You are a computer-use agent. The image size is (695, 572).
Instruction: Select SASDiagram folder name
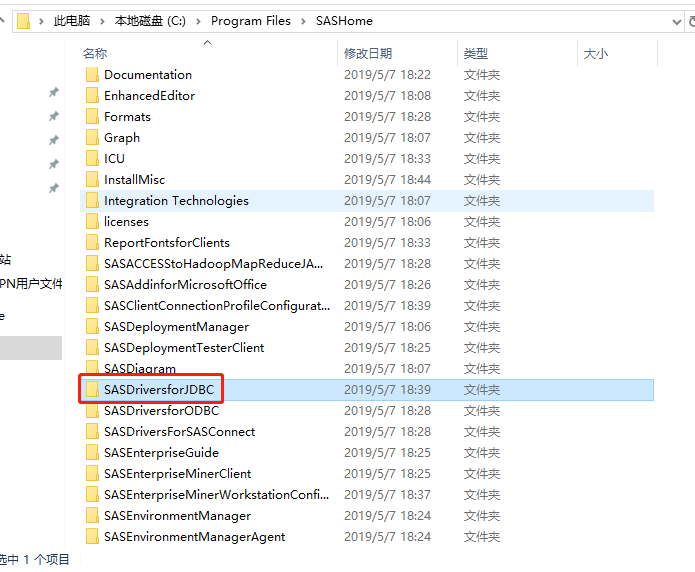[x=140, y=368]
